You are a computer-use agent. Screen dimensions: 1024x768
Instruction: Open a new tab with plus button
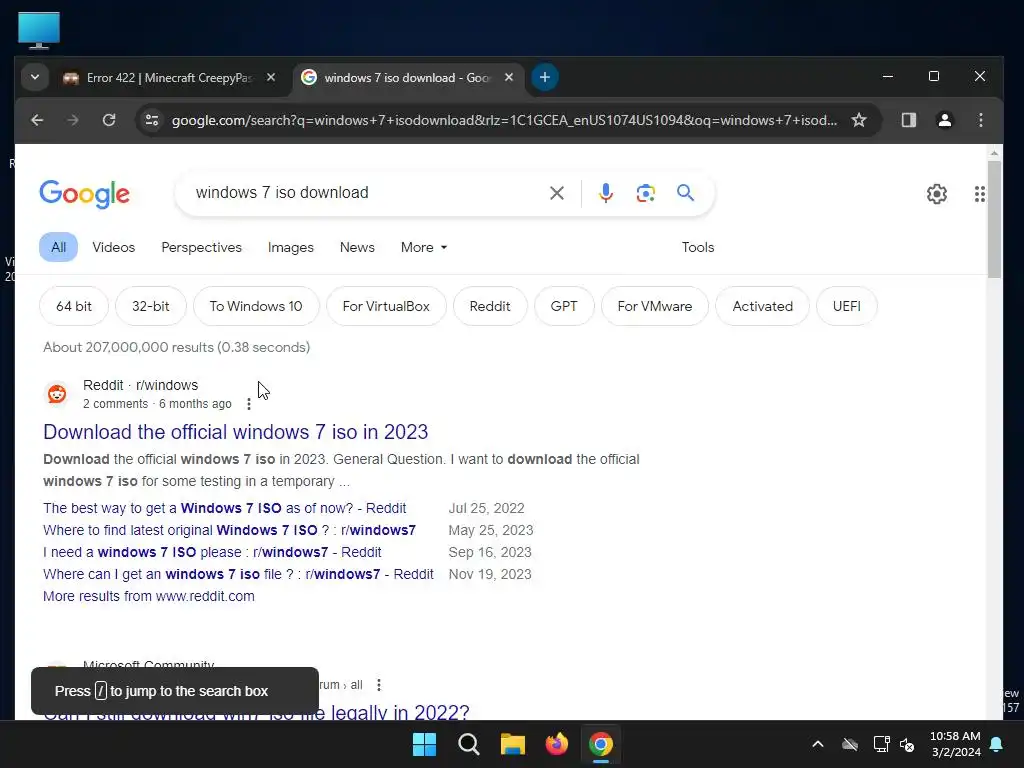(545, 77)
